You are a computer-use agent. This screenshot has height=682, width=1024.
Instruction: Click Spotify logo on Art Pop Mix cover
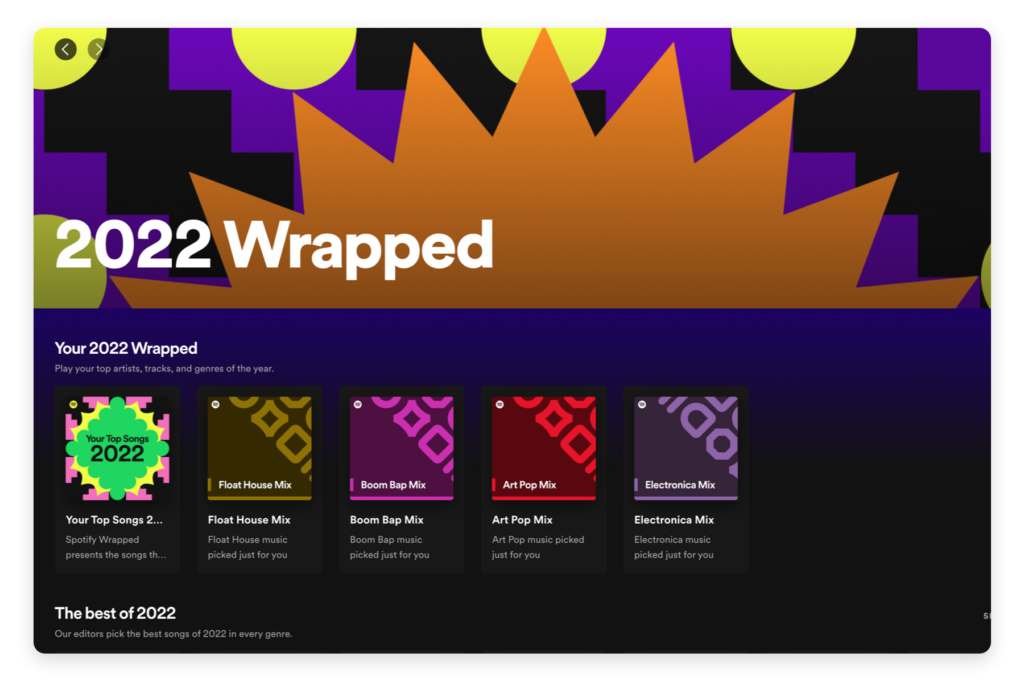pos(500,404)
